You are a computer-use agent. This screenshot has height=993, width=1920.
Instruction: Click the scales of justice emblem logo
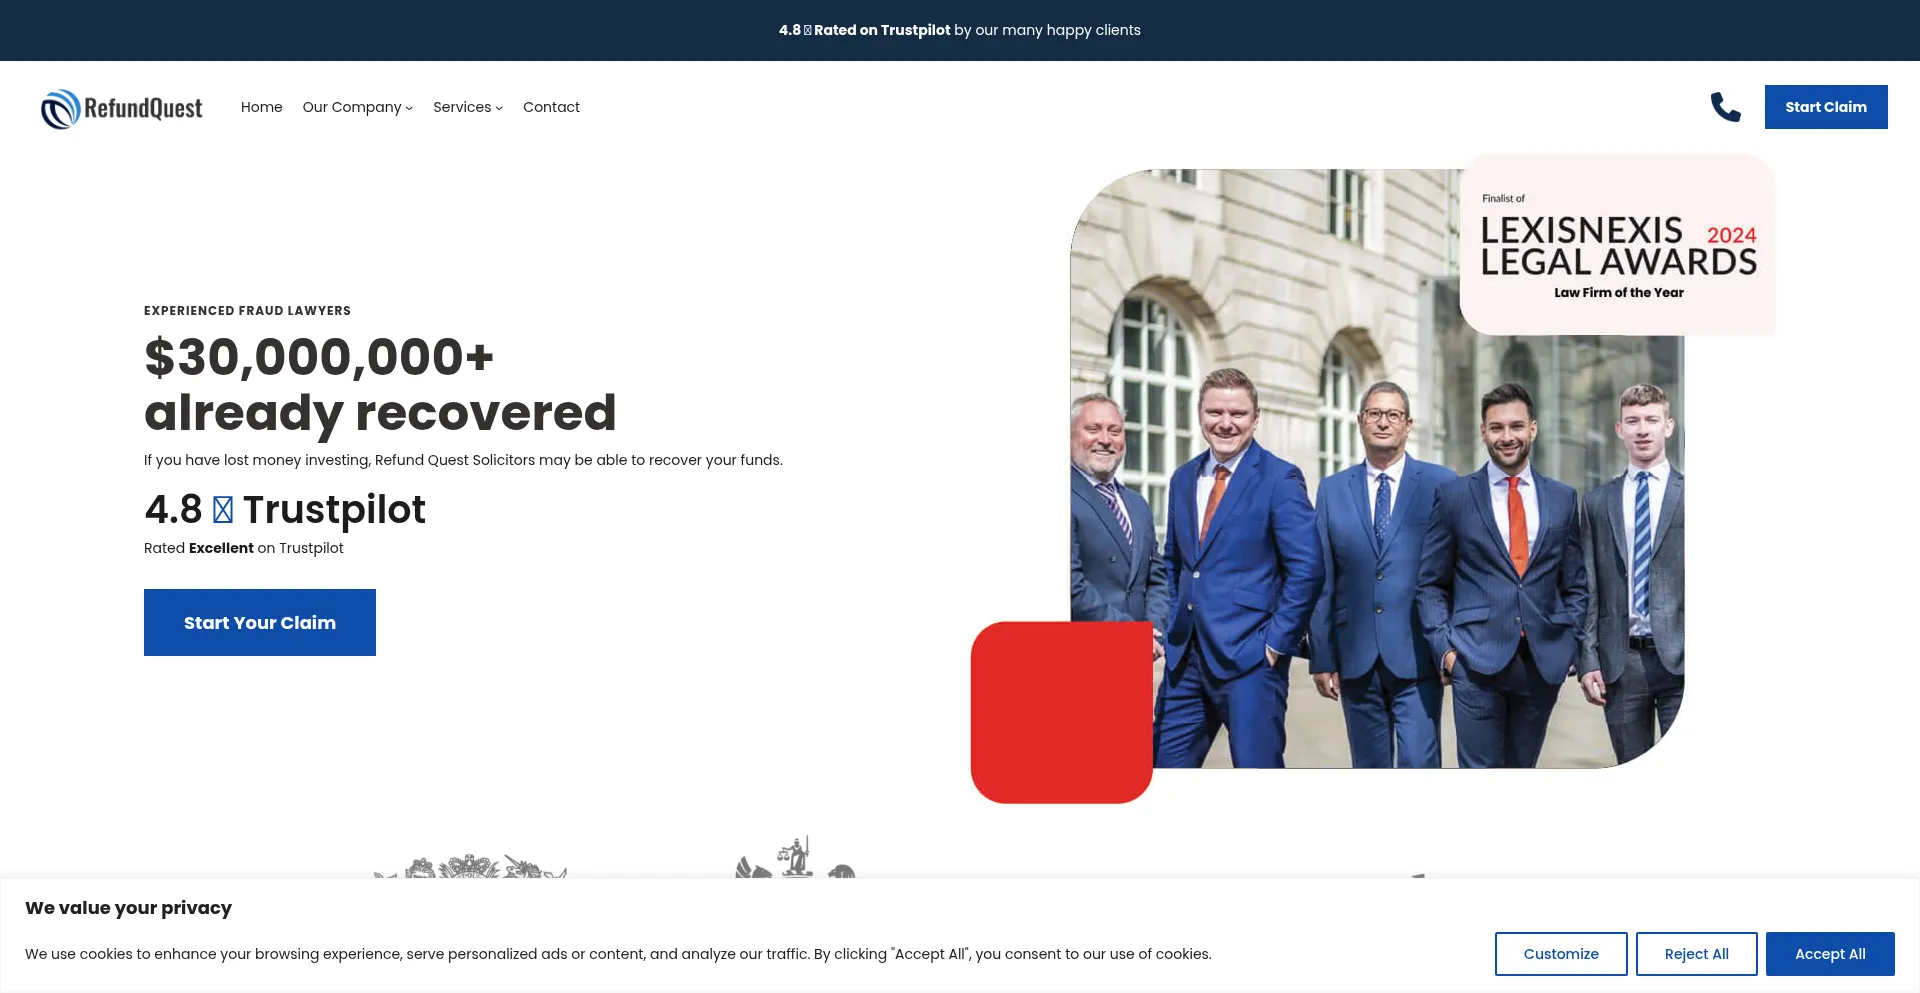point(795,858)
